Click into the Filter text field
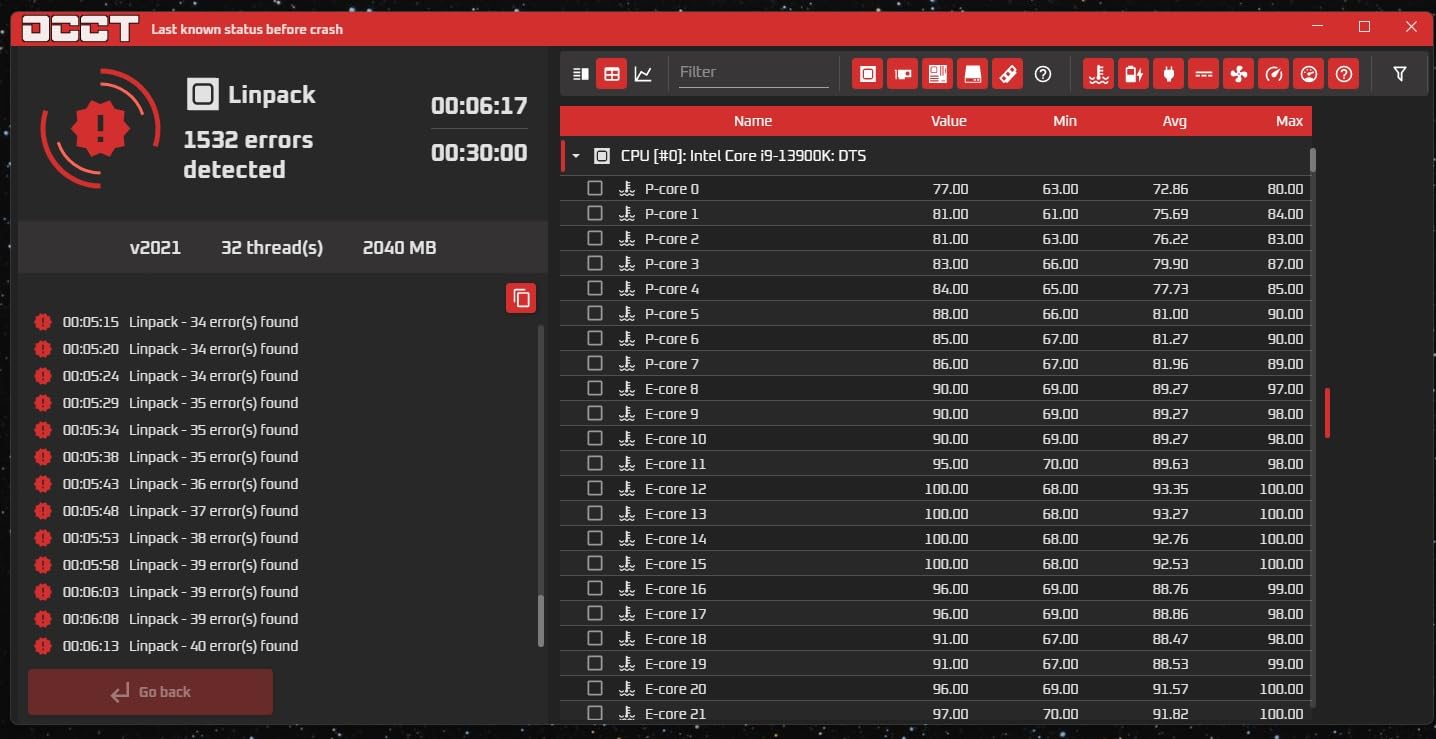1436x739 pixels. [754, 72]
